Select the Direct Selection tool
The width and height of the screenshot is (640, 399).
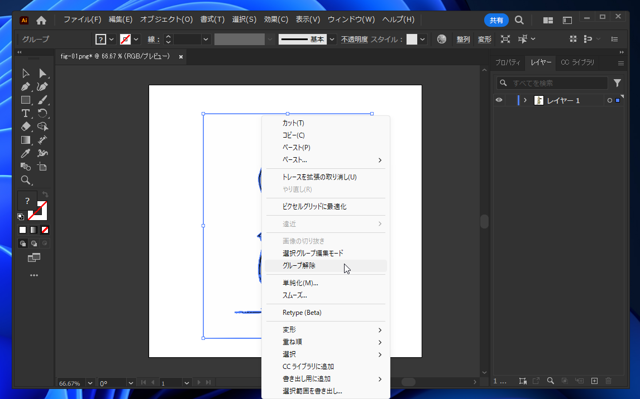point(42,73)
